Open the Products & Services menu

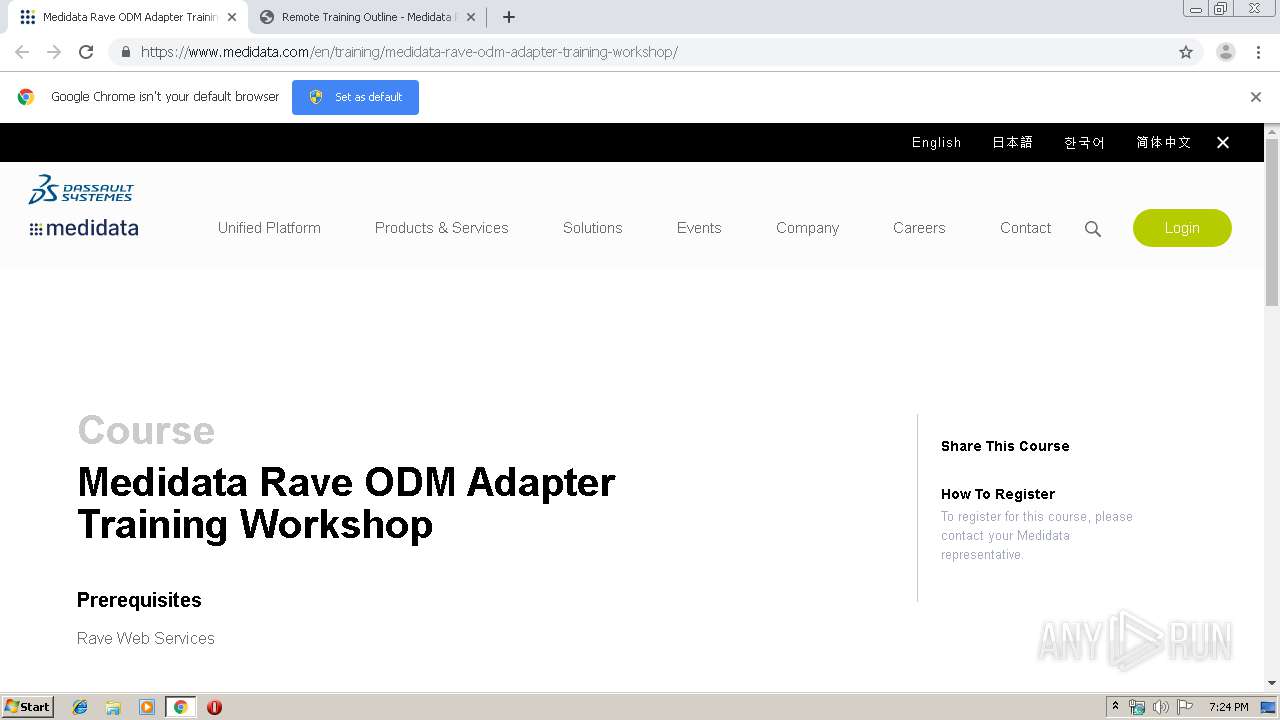pyautogui.click(x=442, y=228)
